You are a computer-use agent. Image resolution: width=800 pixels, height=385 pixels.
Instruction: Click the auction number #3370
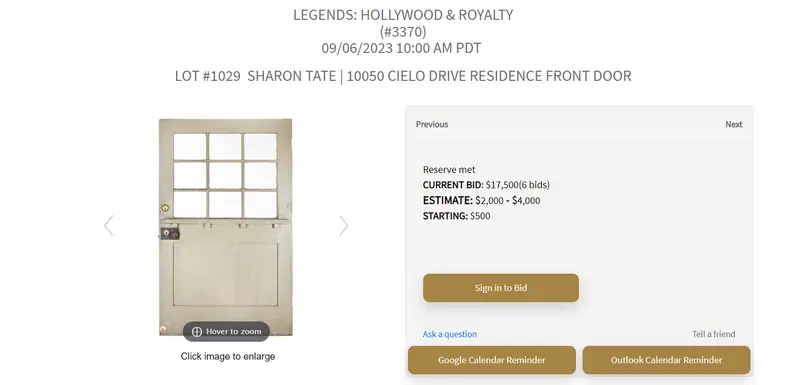(x=403, y=32)
